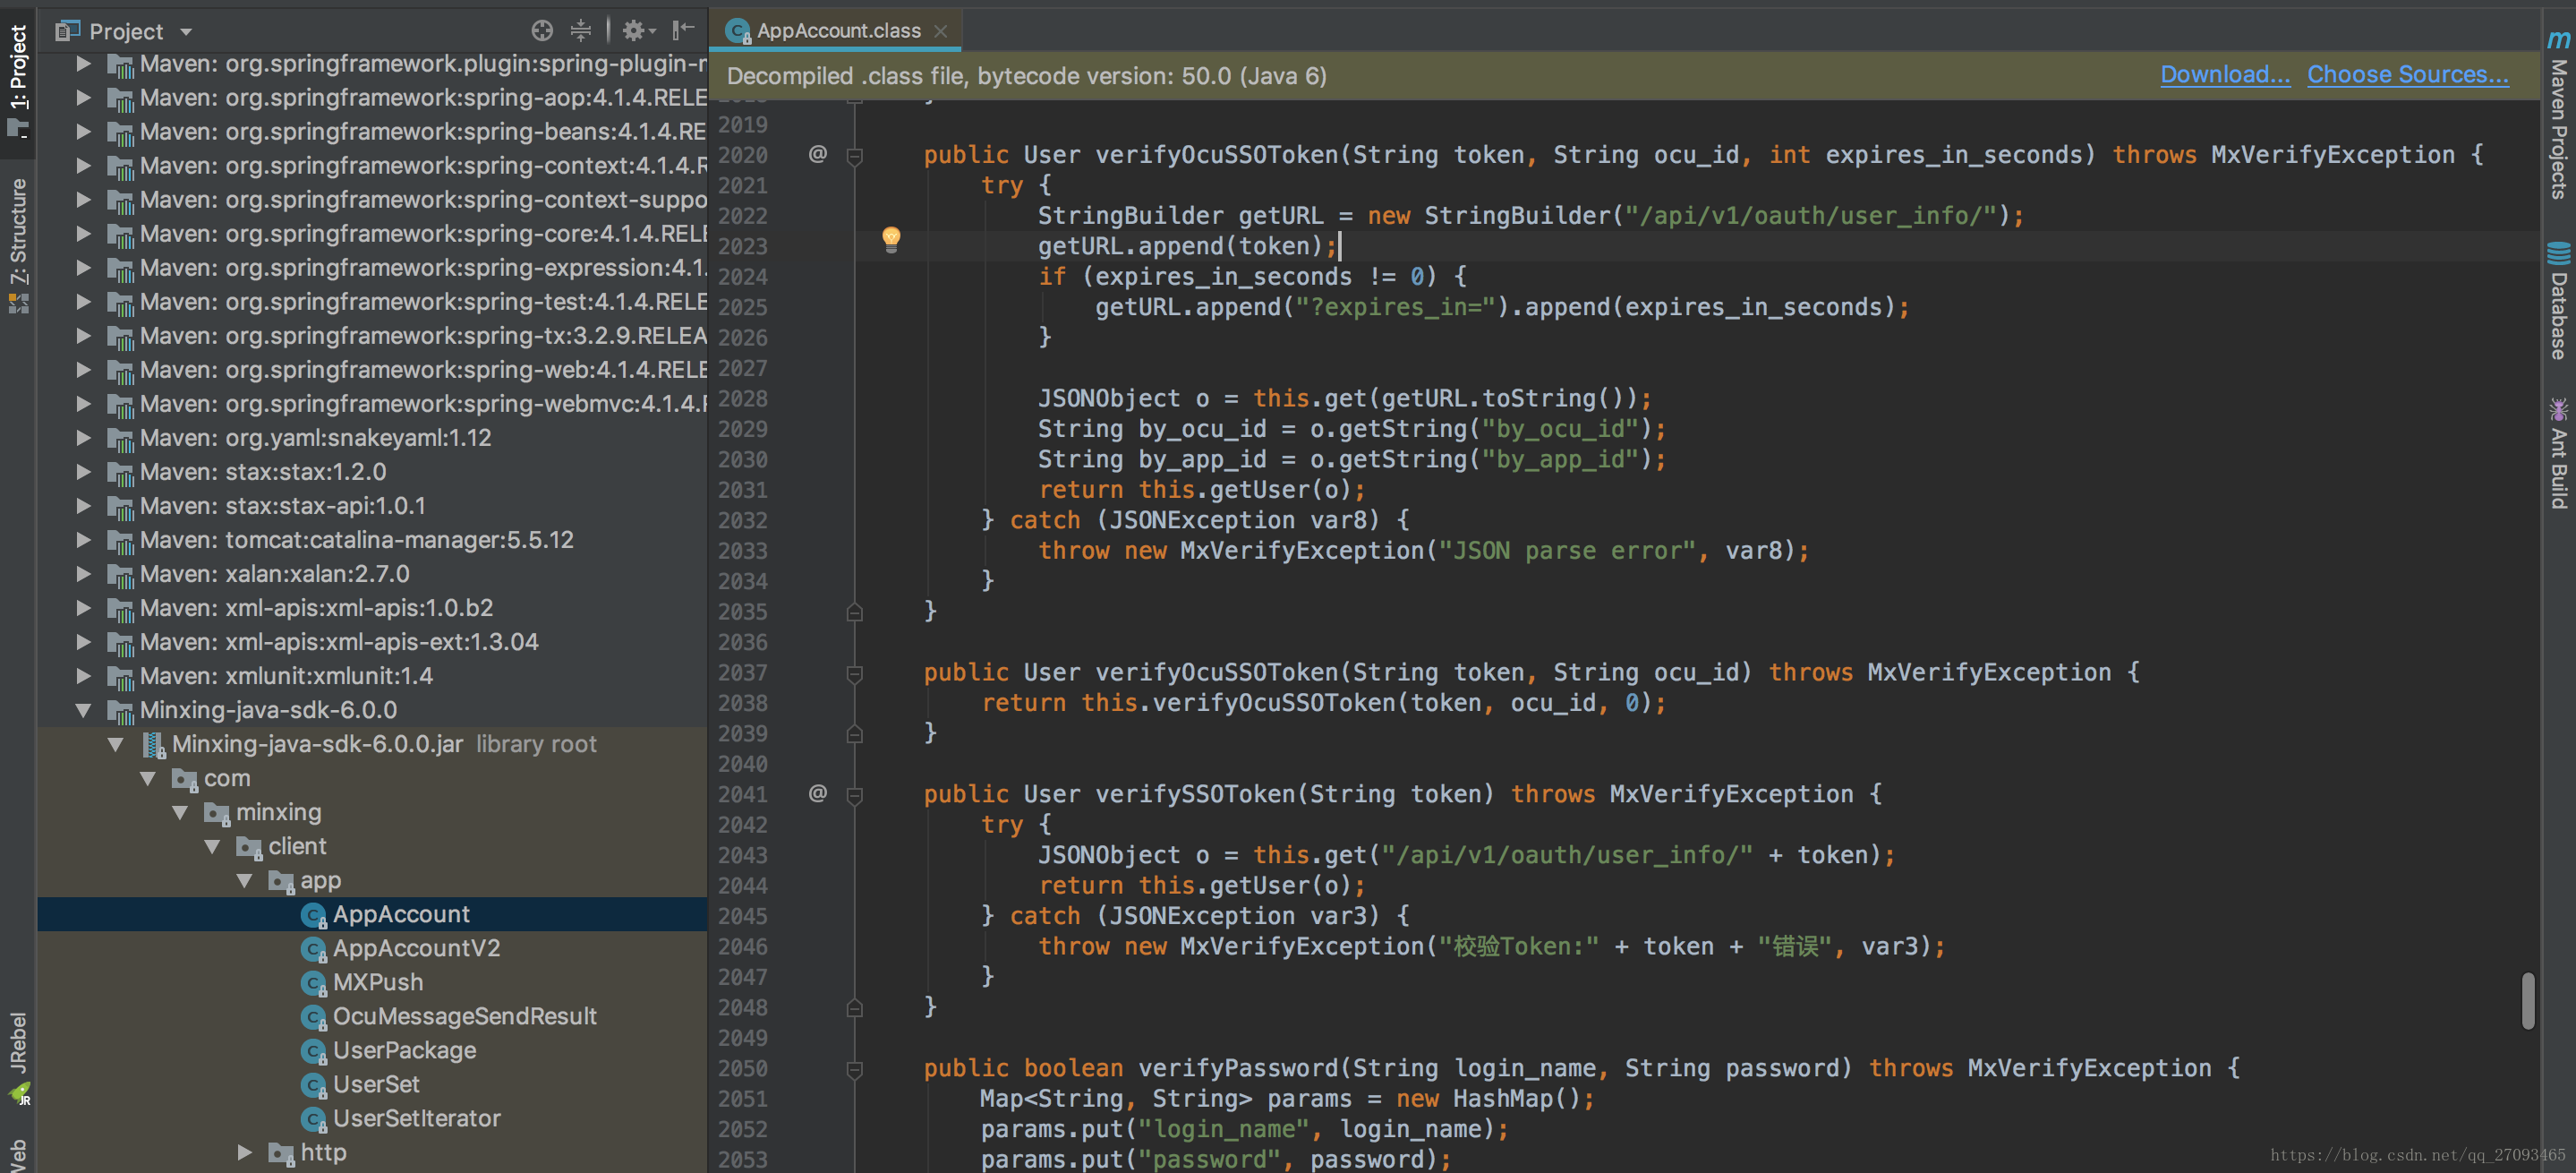This screenshot has height=1173, width=2576.
Task: Select the AppAccount.class editor tab
Action: pos(836,31)
